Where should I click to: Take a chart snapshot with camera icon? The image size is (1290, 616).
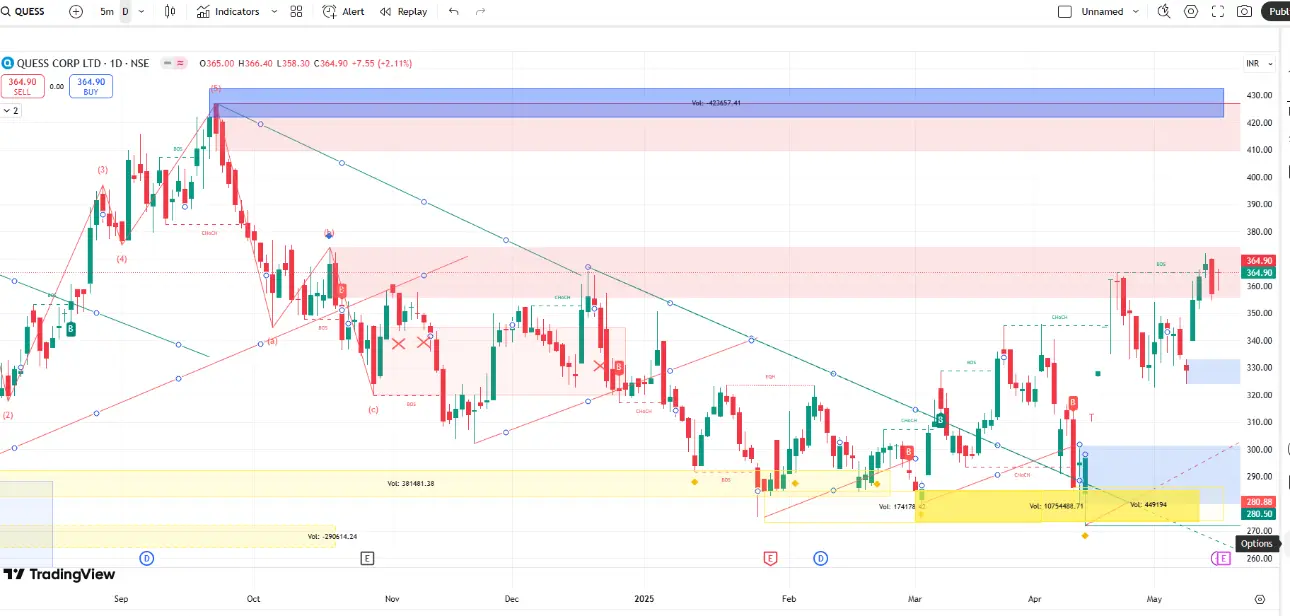click(1245, 12)
